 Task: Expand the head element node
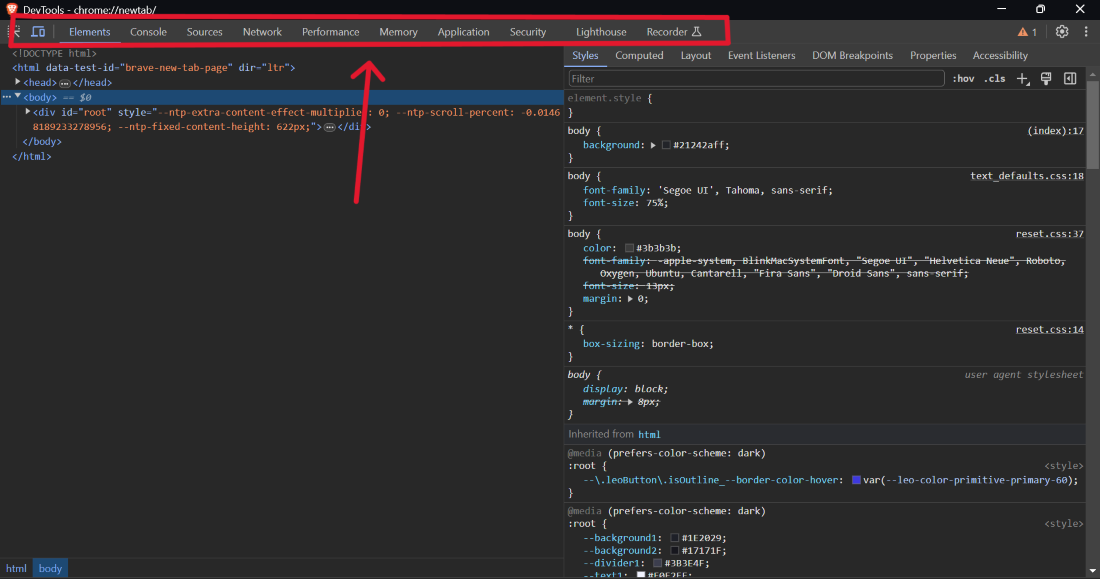pos(18,82)
